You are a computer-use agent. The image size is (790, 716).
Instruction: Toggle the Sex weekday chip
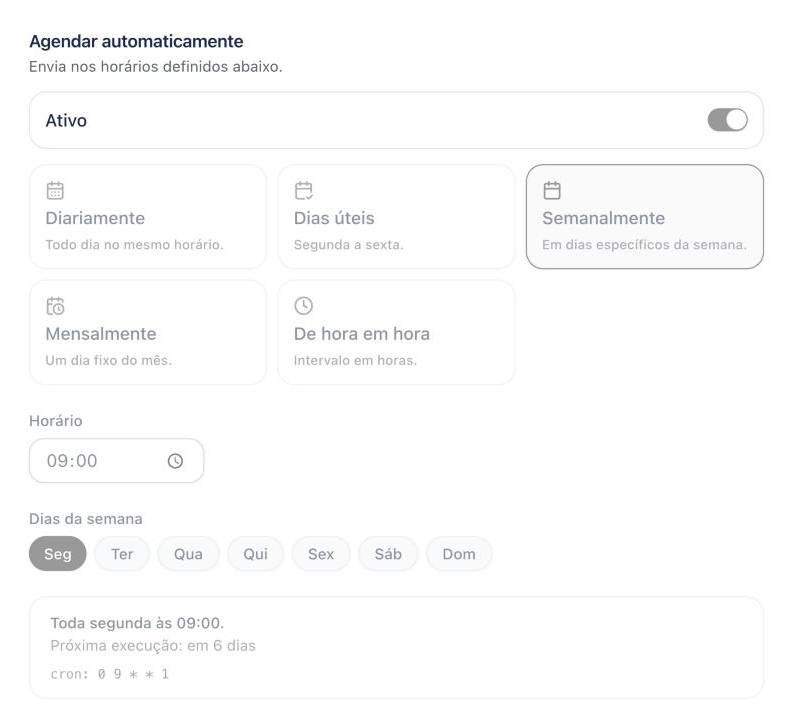pyautogui.click(x=321, y=554)
